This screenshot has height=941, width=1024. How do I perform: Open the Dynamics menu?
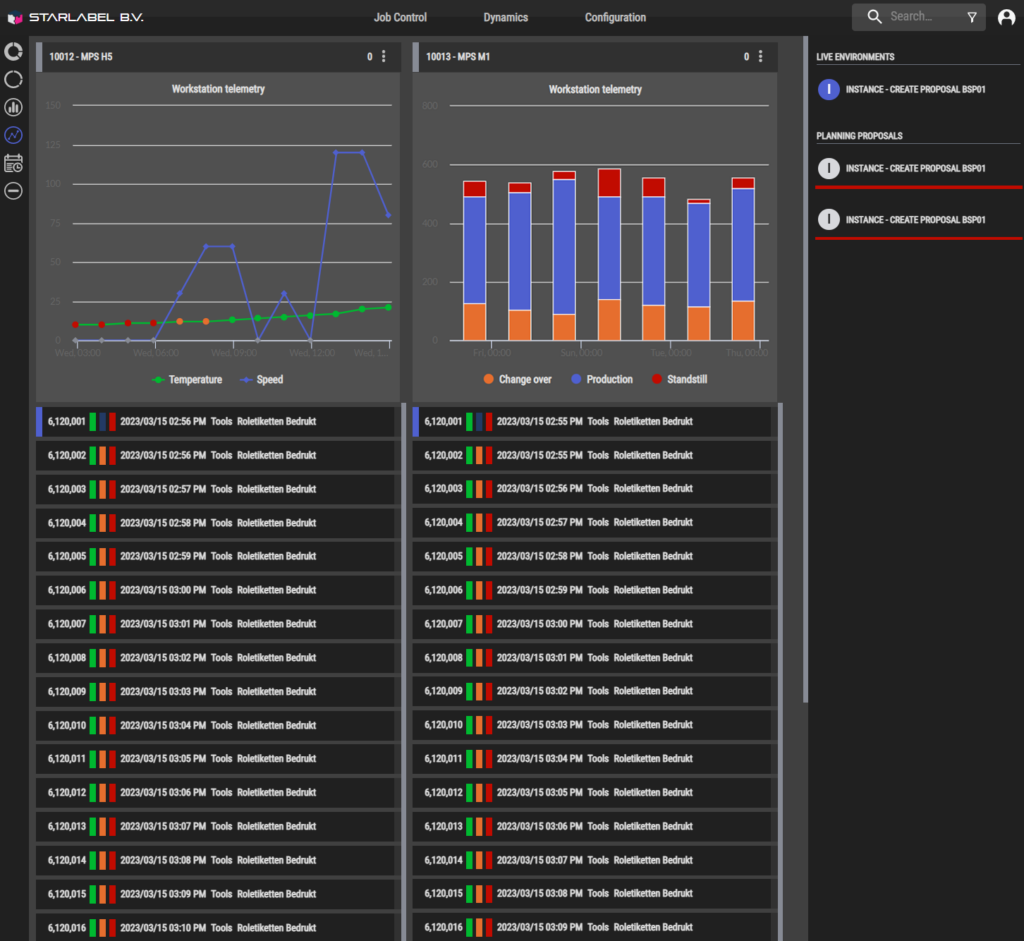pos(505,18)
